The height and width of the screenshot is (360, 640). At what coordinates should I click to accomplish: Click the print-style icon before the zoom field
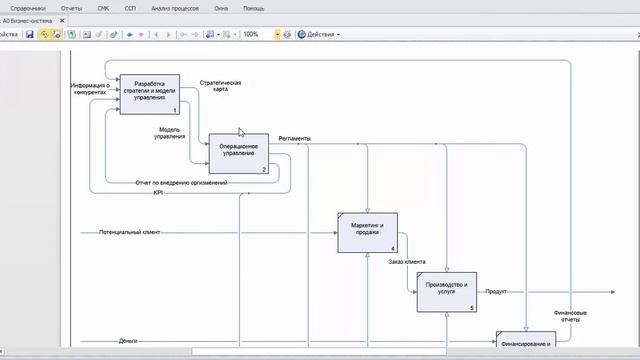210,35
